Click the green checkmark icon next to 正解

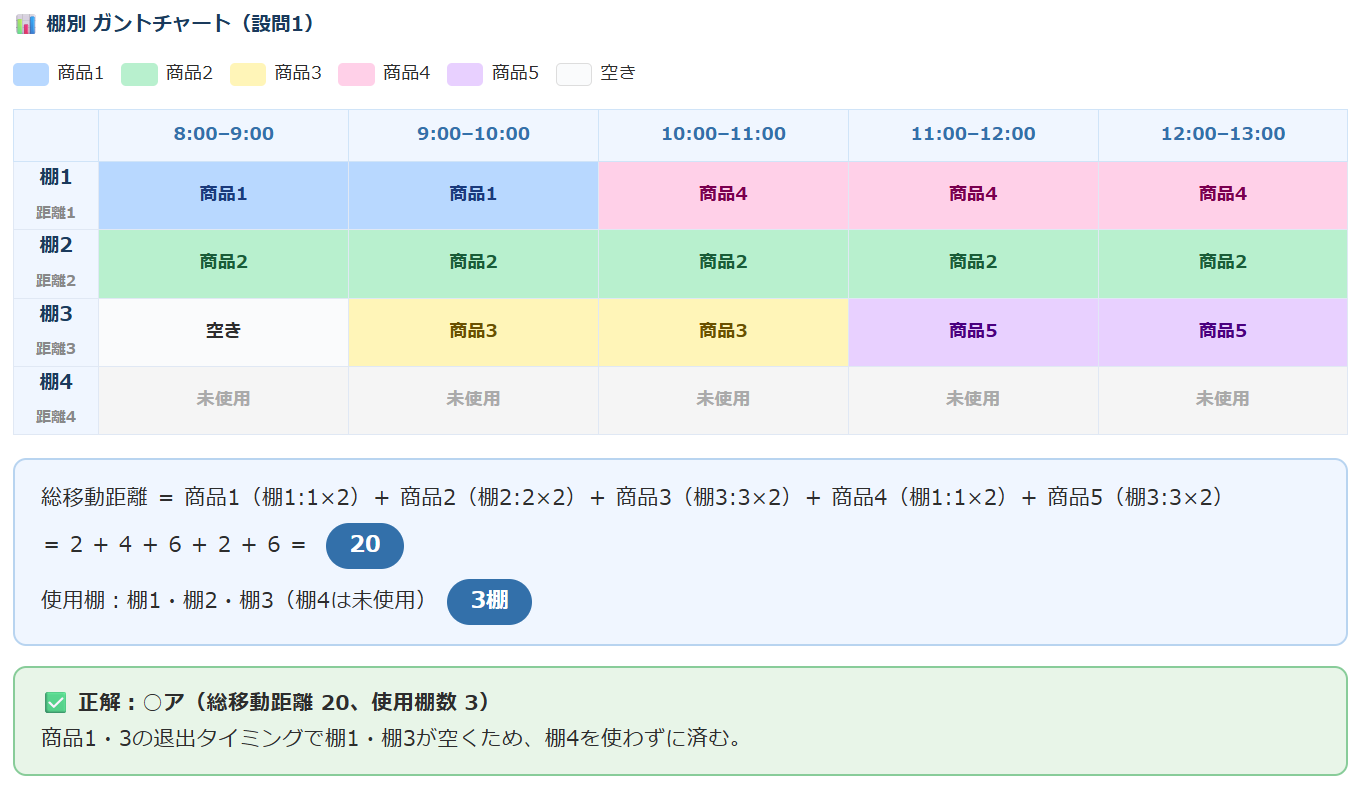point(55,703)
